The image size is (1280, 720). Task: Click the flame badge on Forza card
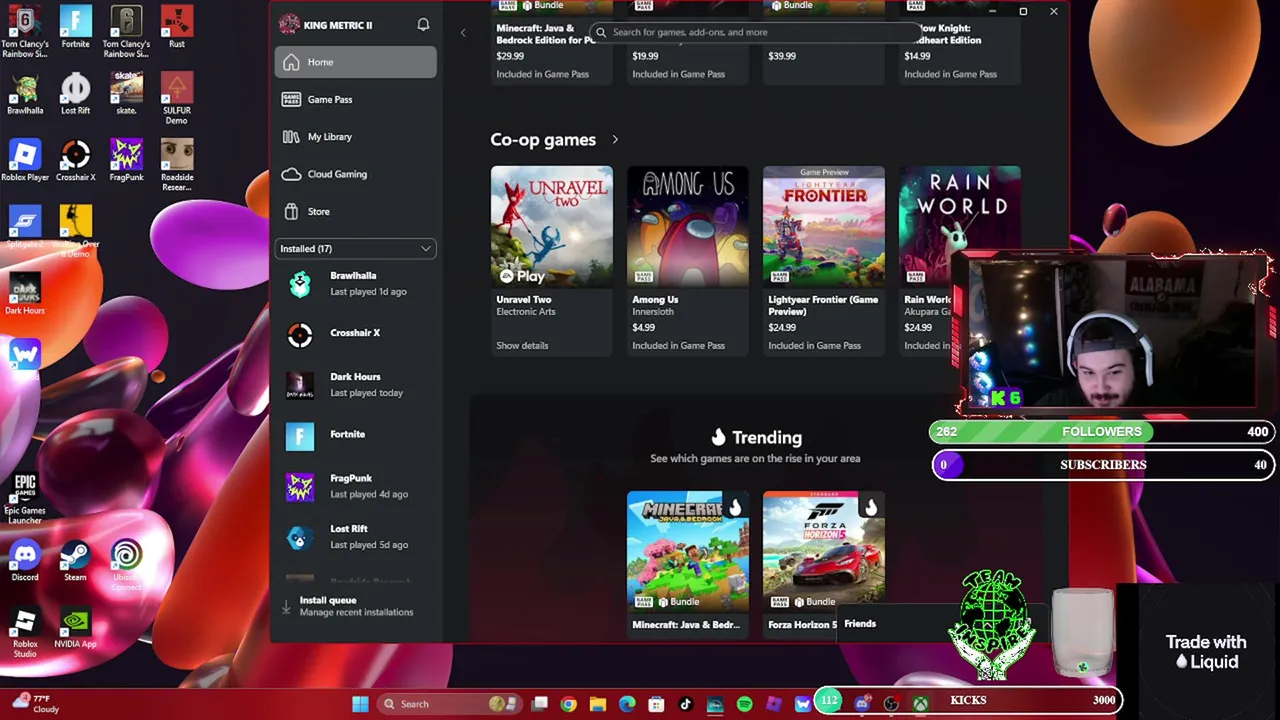pyautogui.click(x=871, y=507)
